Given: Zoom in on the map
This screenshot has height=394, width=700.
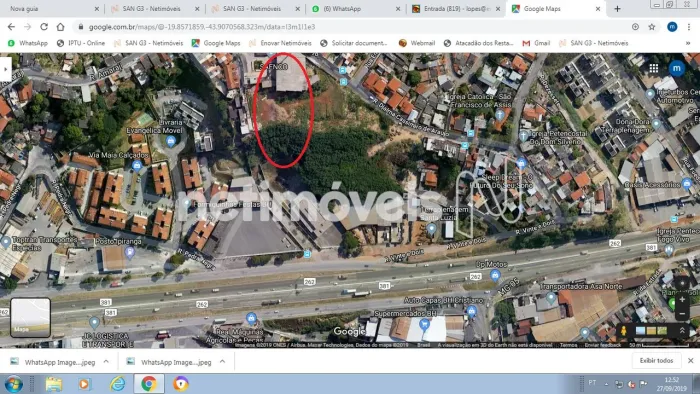Looking at the screenshot, I should click(682, 300).
